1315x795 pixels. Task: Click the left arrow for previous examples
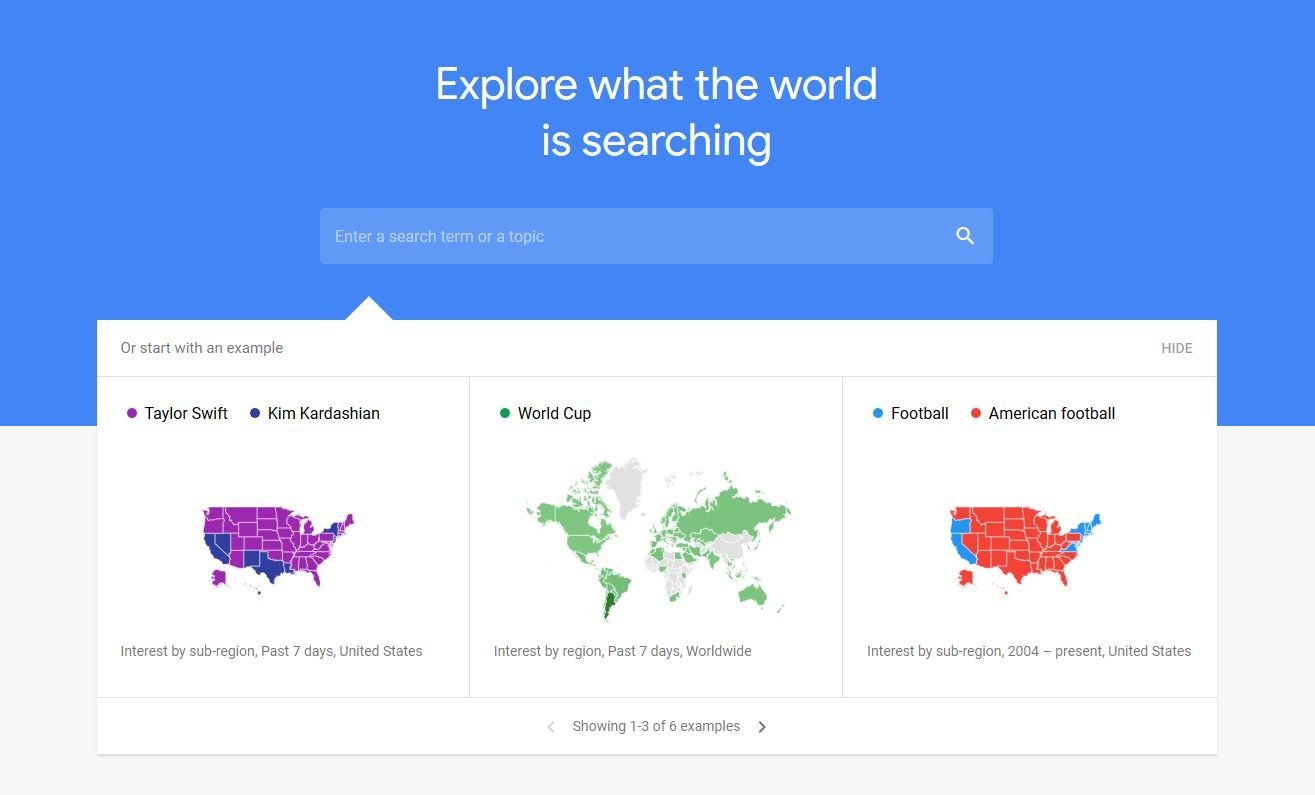[x=550, y=726]
